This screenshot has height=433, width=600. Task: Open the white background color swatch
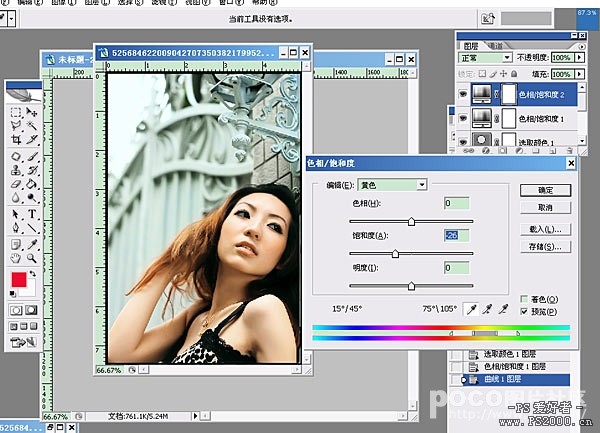30,290
